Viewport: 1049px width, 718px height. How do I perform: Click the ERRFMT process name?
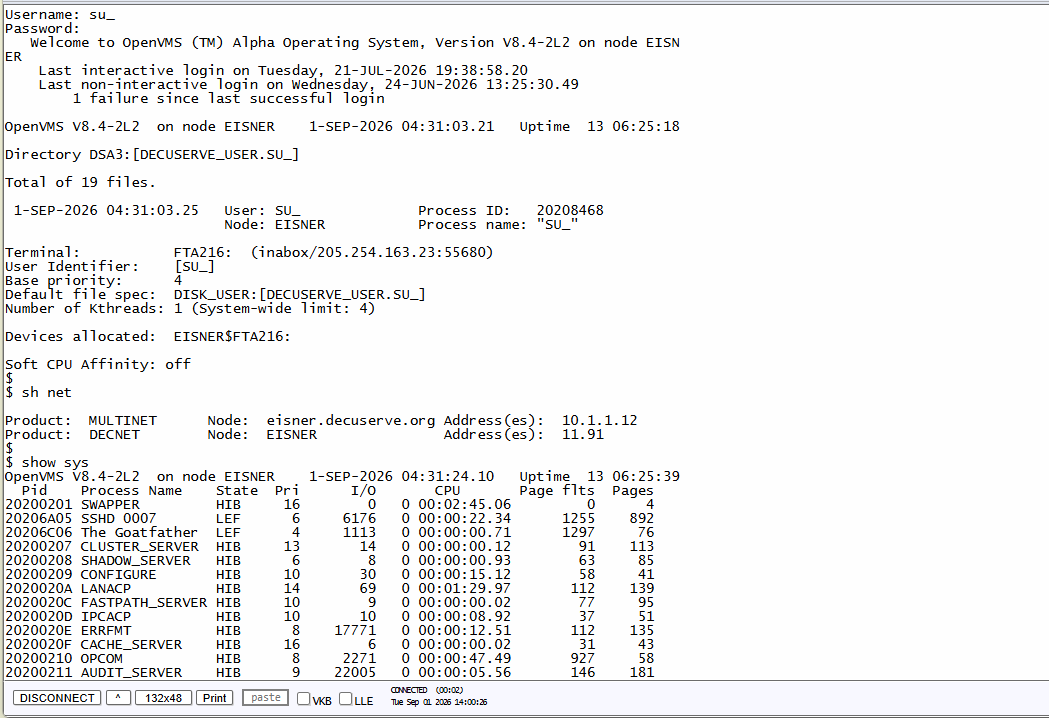106,631
